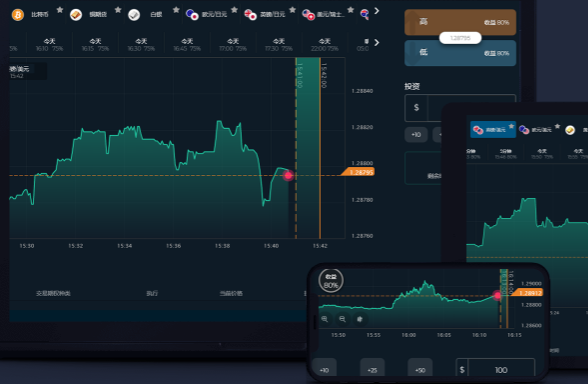
Task: Choose the silver asset icon
Action: pos(134,15)
